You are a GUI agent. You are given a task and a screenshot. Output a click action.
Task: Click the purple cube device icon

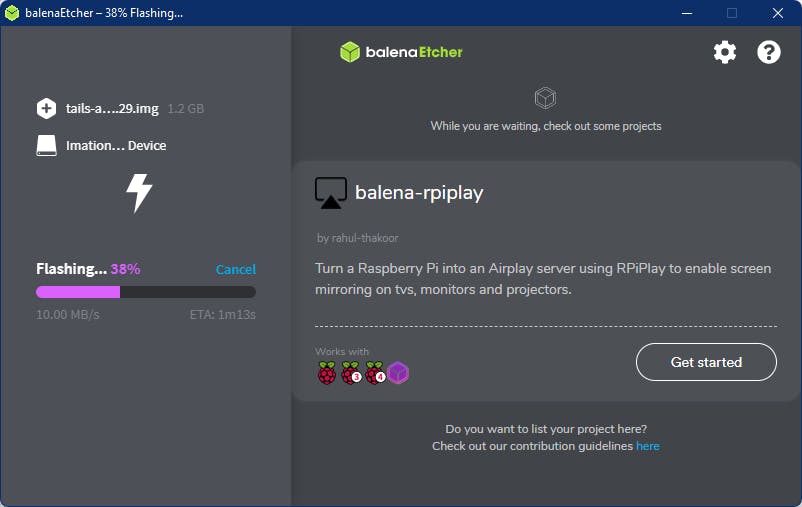click(x=398, y=372)
